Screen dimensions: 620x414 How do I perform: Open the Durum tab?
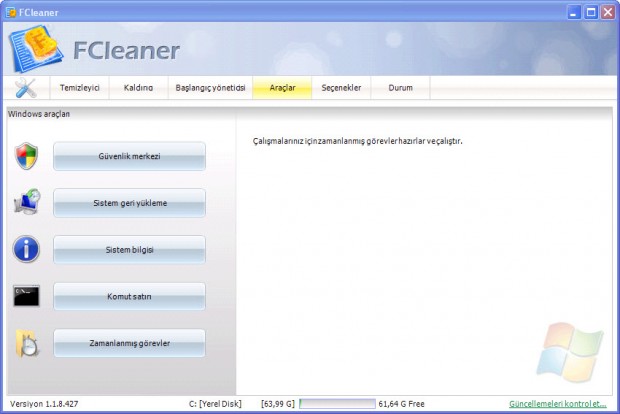pos(400,88)
